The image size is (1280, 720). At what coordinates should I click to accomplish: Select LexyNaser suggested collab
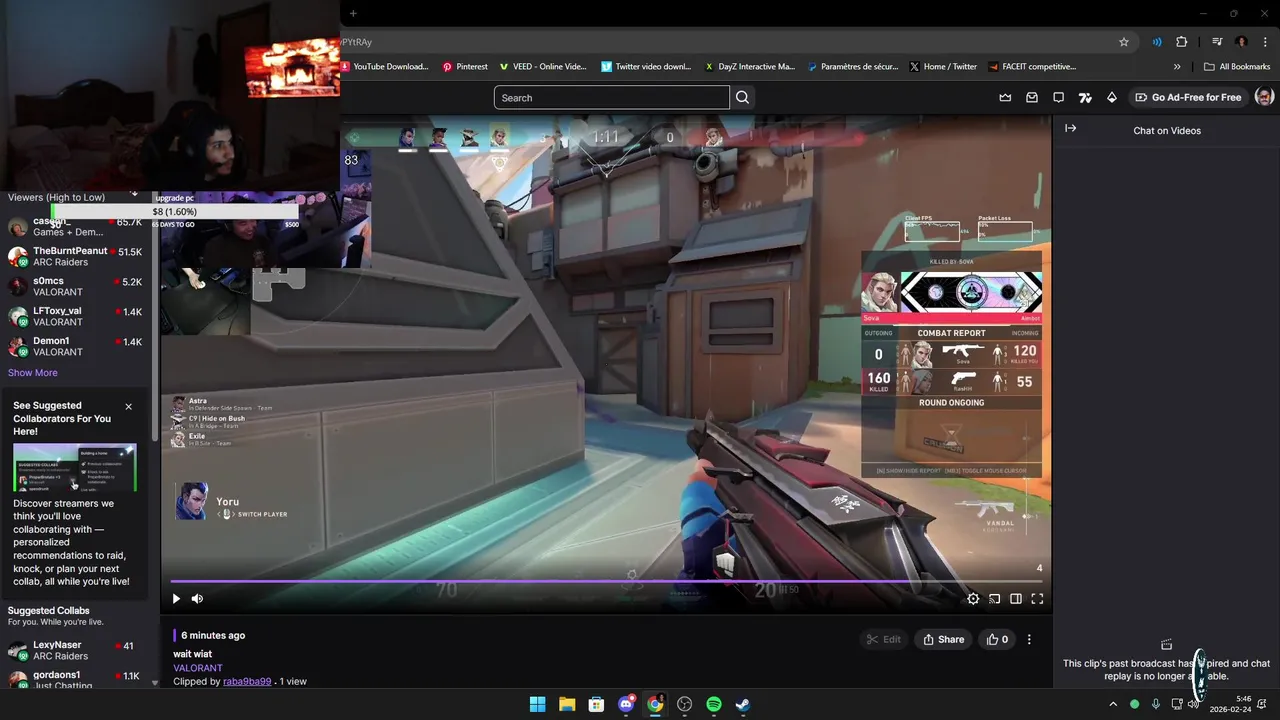pos(76,650)
